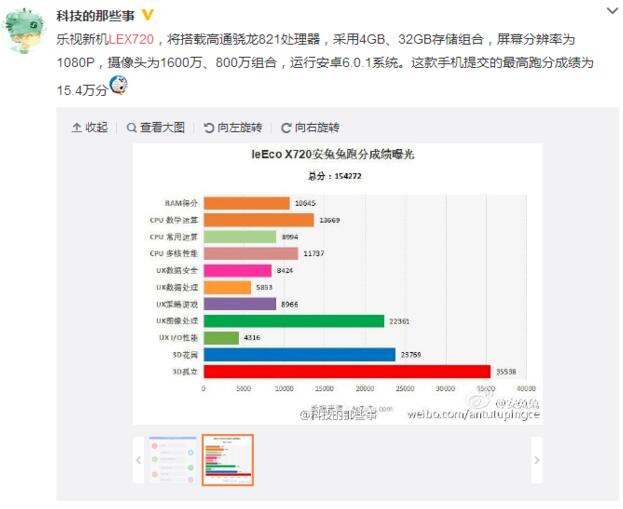623x509 pixels.
Task: Click the green UX bar valued 22361
Action: (294, 321)
